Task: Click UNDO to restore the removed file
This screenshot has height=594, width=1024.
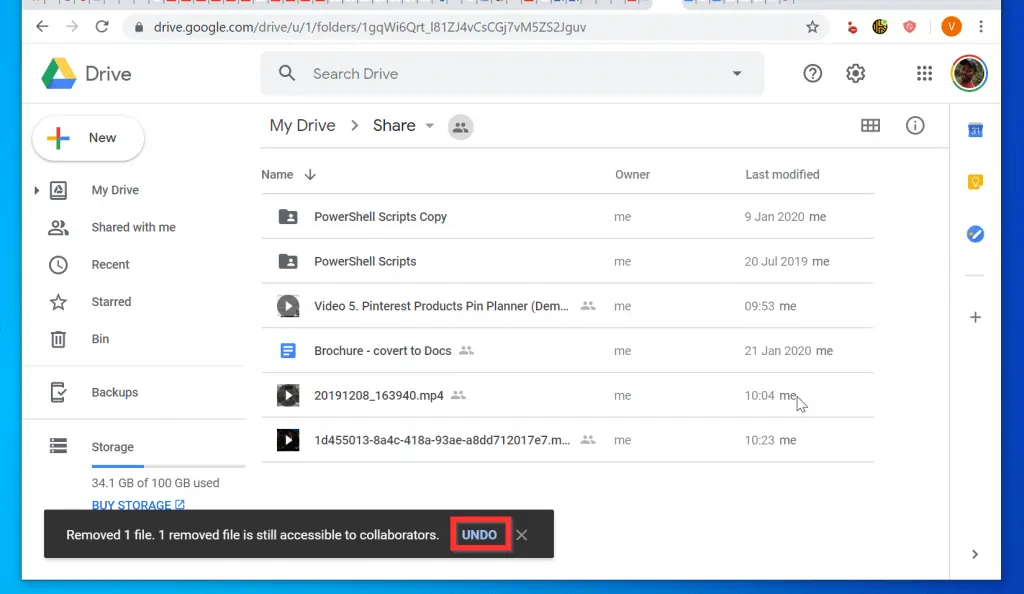Action: point(480,534)
